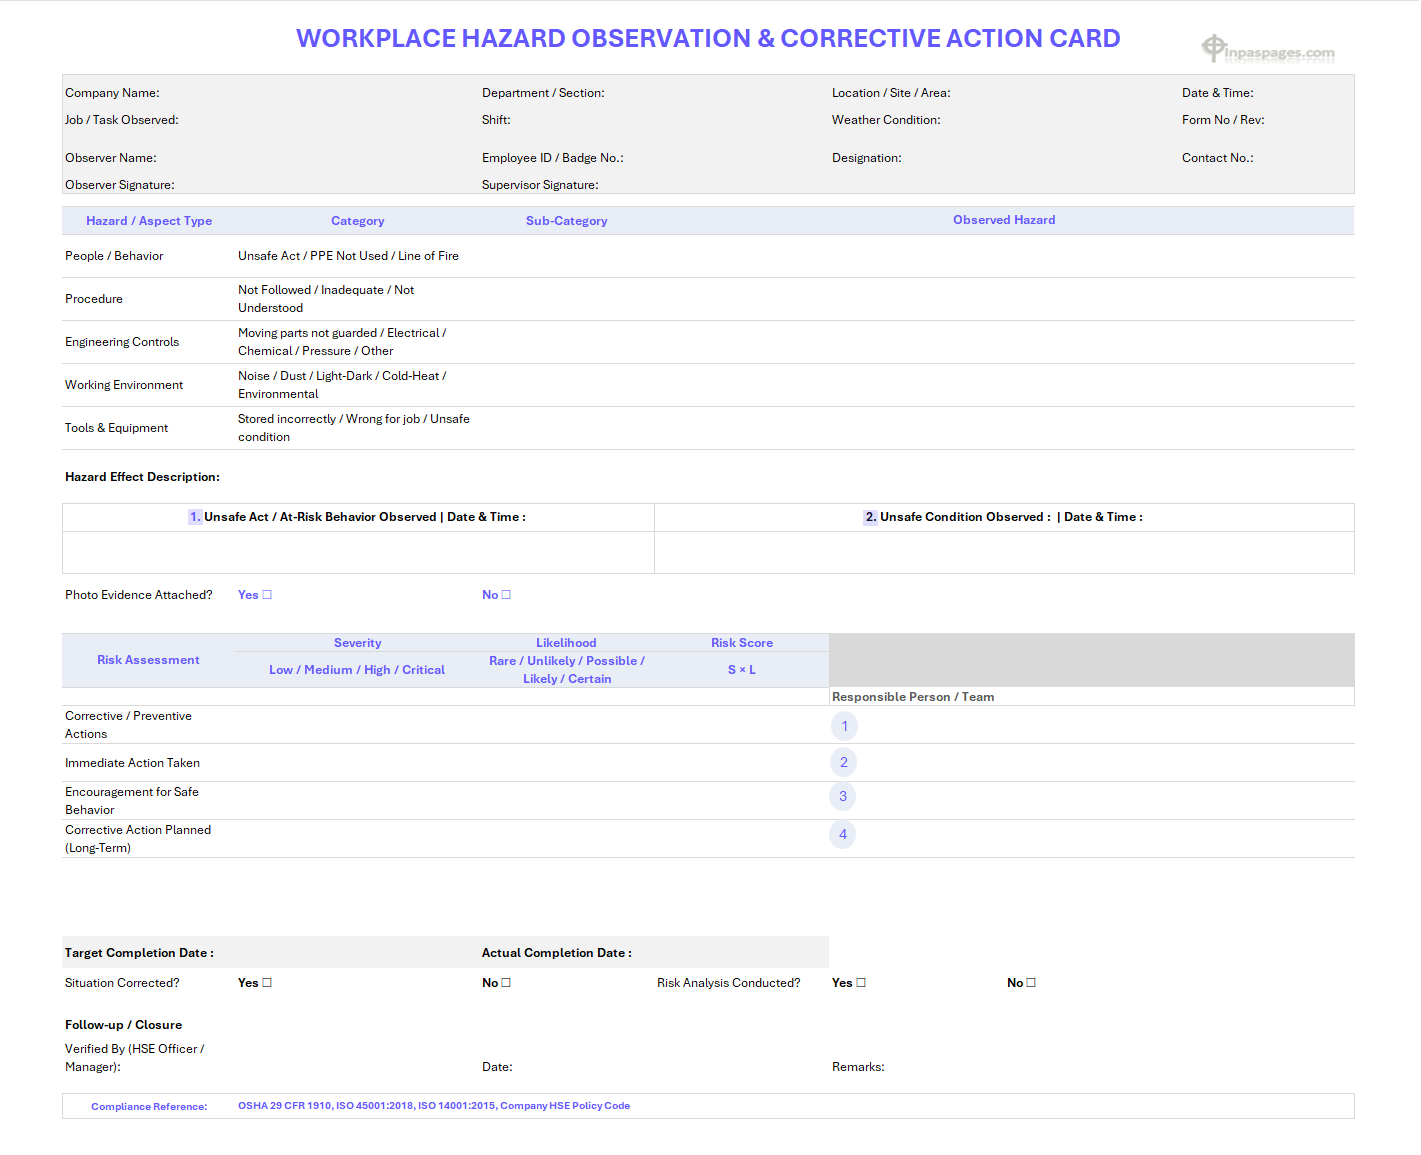The width and height of the screenshot is (1421, 1155).
Task: Check No for Photo Evidence Attached
Action: tap(507, 594)
